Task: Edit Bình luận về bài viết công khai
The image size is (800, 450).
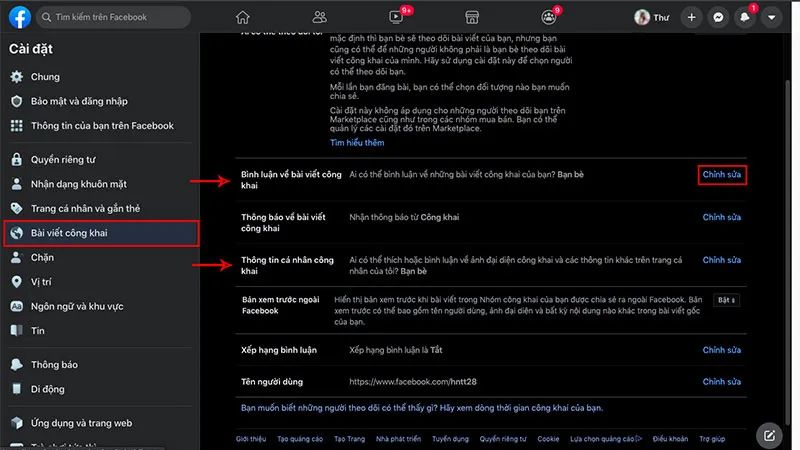Action: pos(722,175)
